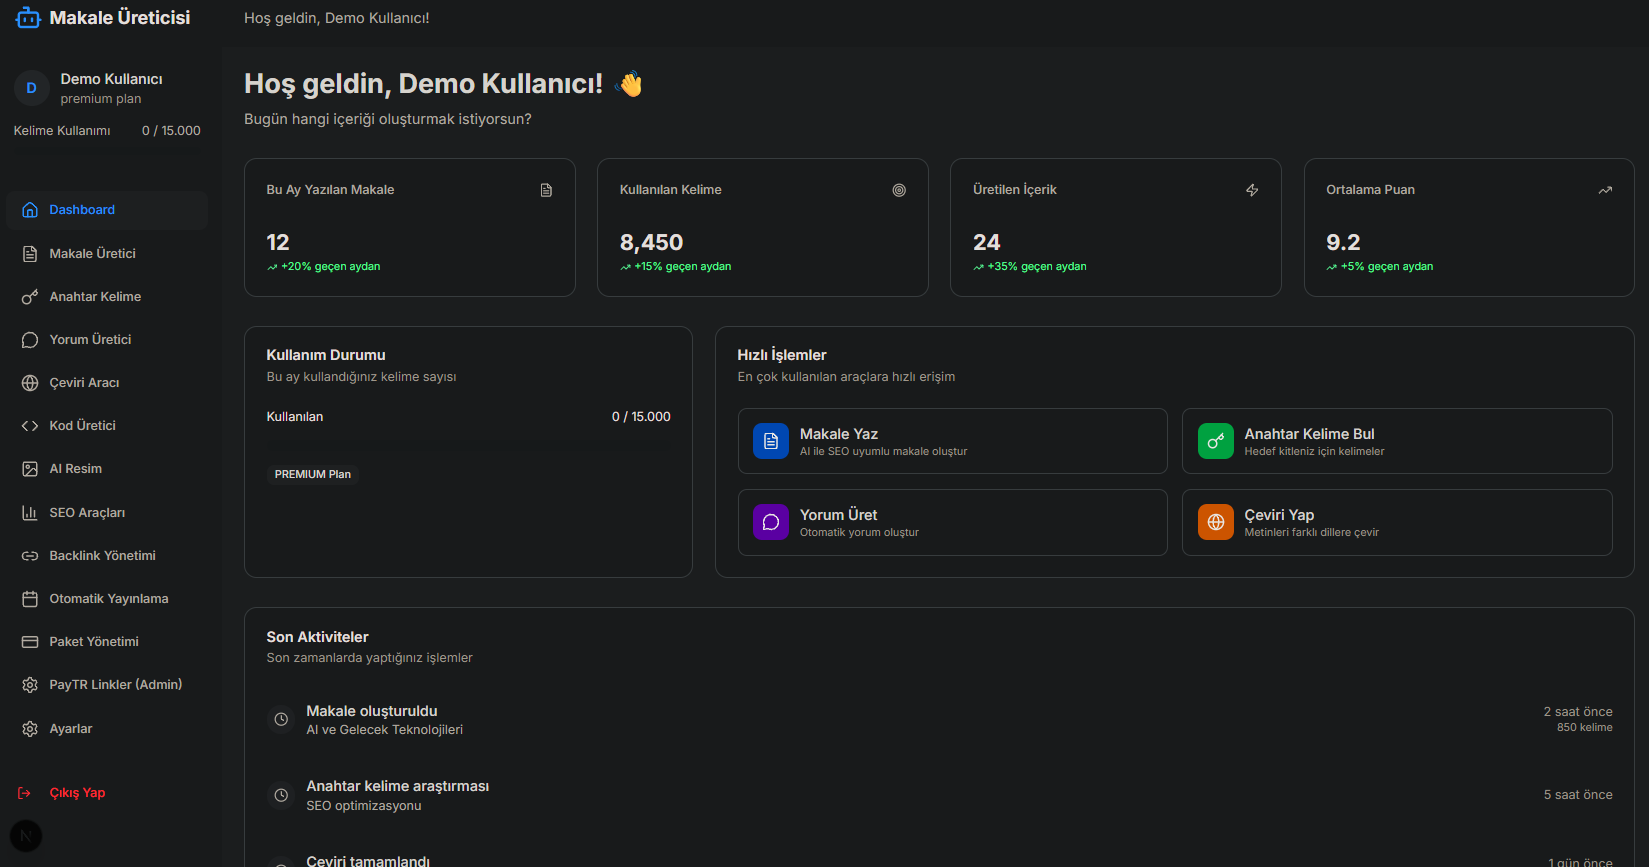Click the Otomatik Yayınlama calendar icon

(x=30, y=599)
